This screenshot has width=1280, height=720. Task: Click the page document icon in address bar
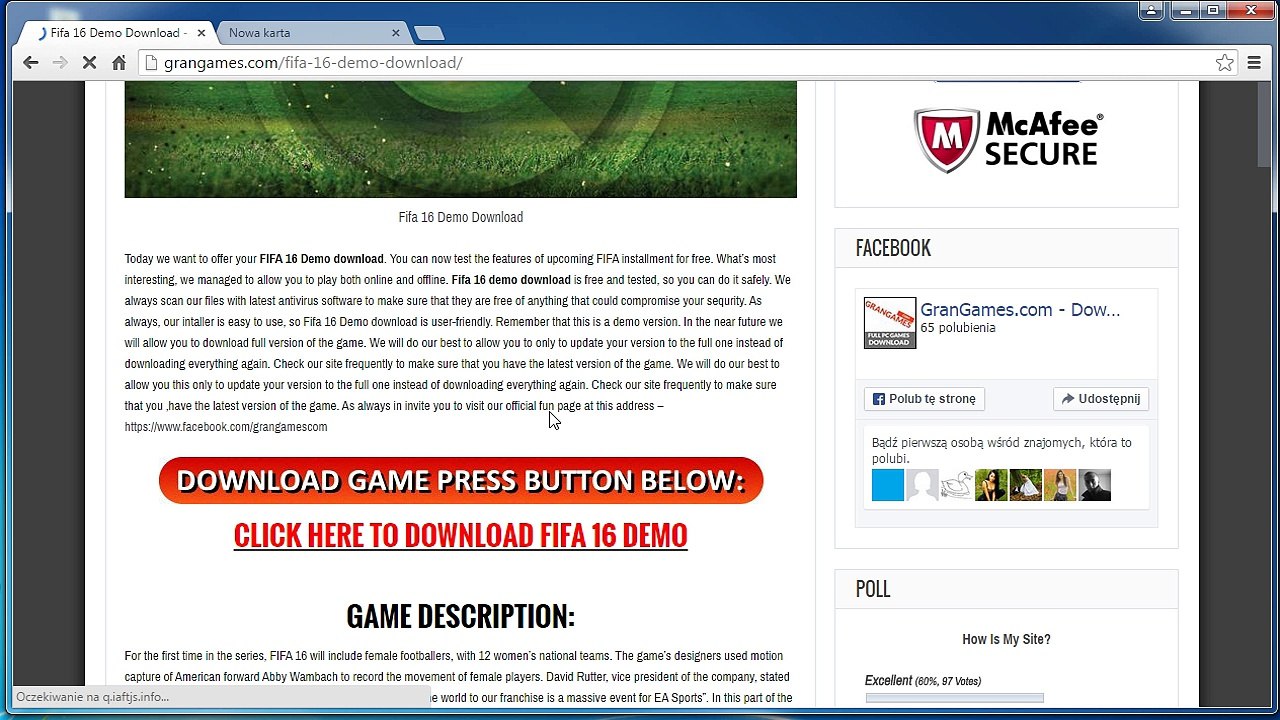point(152,63)
